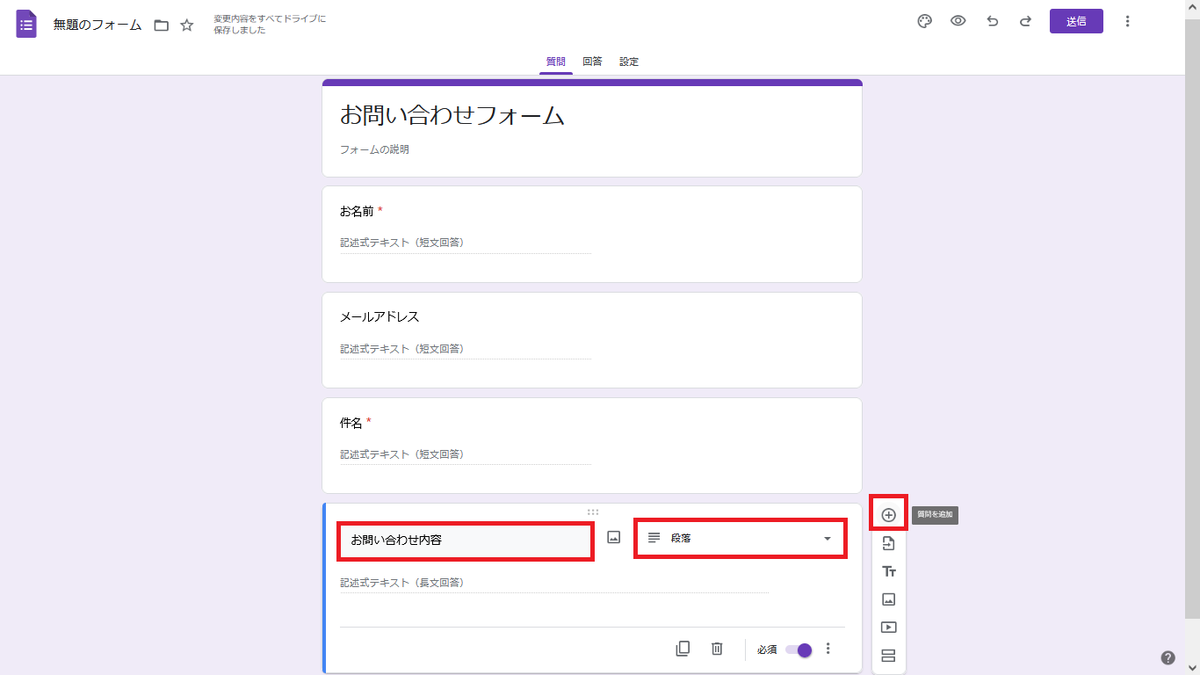Click the add section icon in sidebar
Screen dimensions: 1200x675
pos(888,654)
